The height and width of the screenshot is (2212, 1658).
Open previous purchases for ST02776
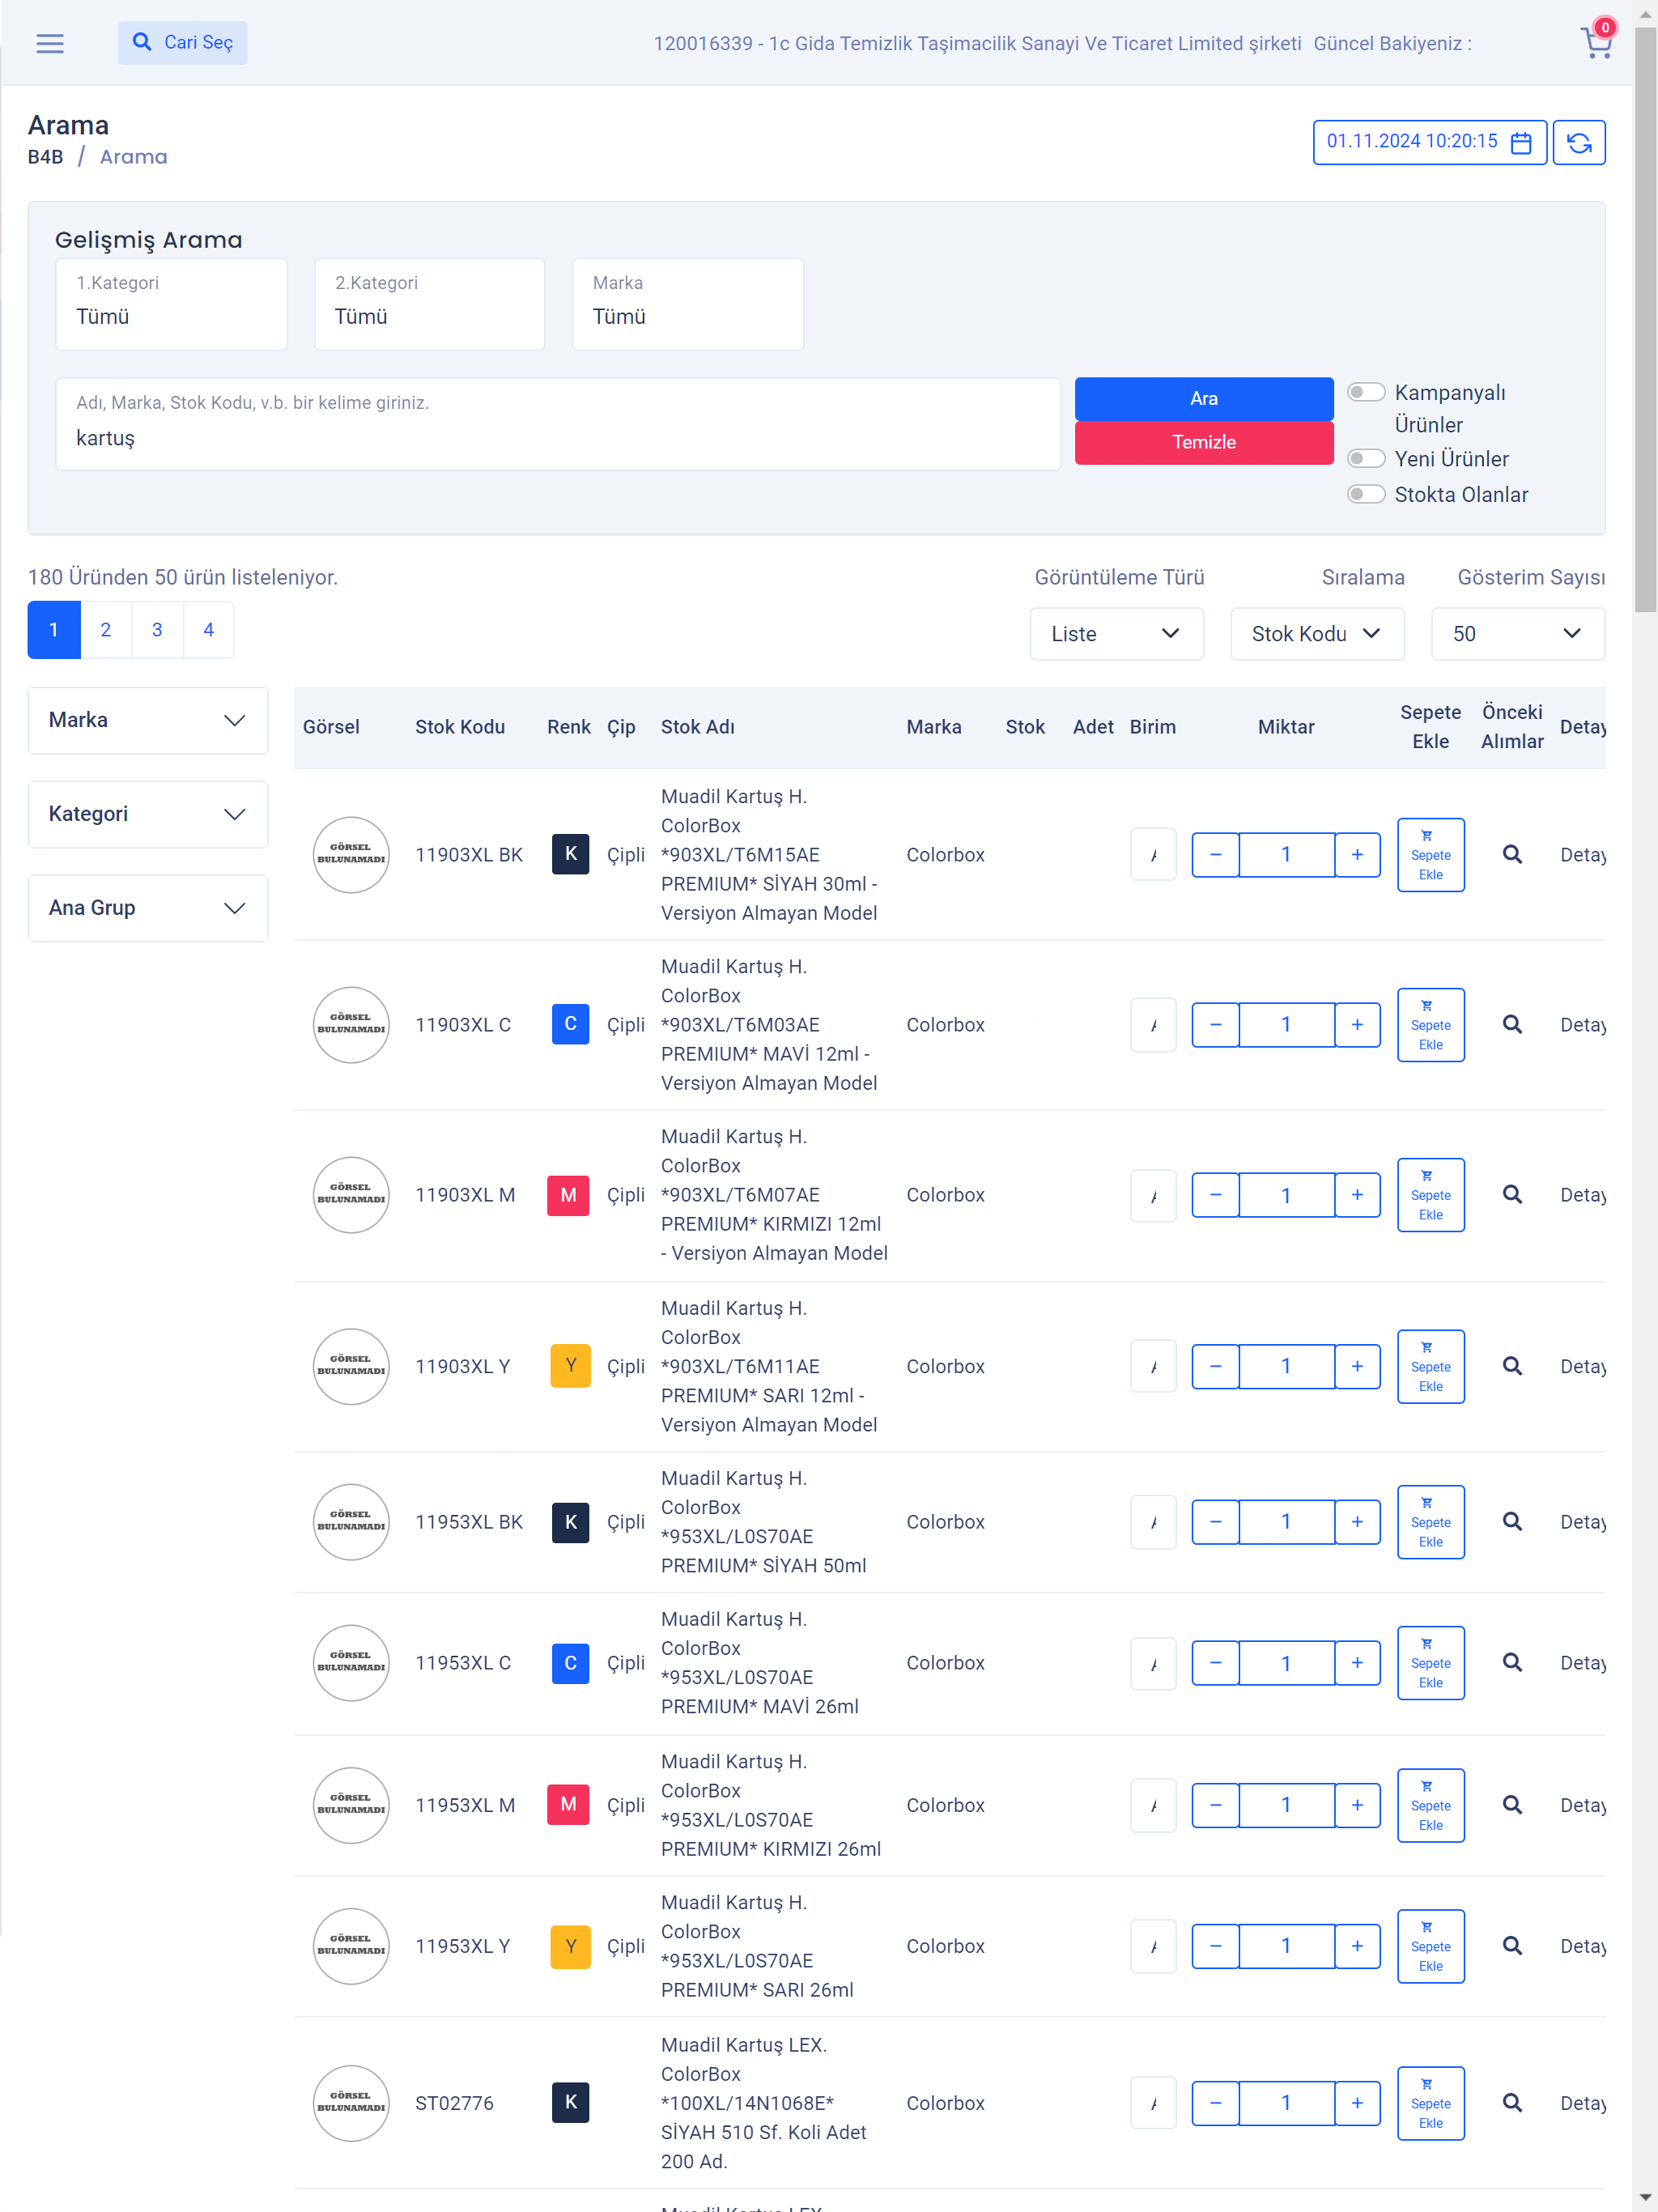coord(1512,2103)
